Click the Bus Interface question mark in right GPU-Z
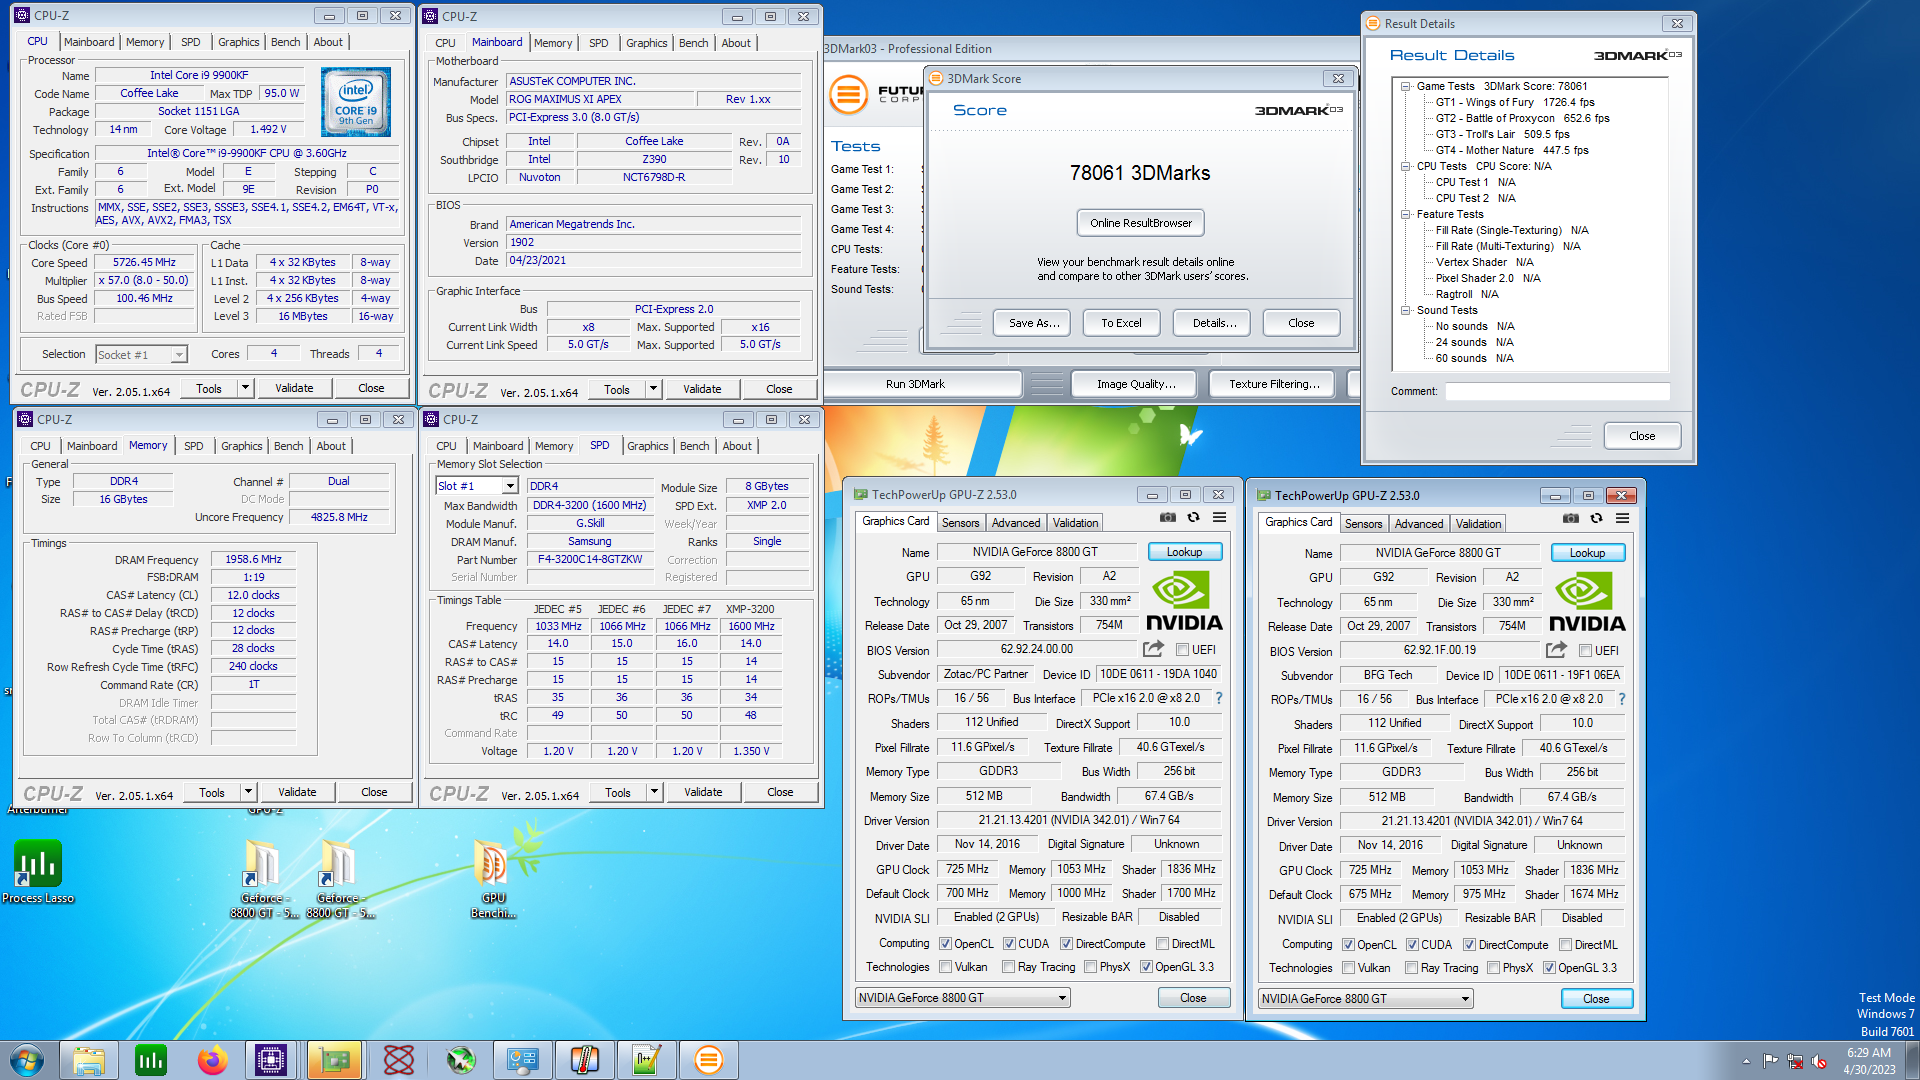This screenshot has height=1080, width=1920. (1622, 699)
